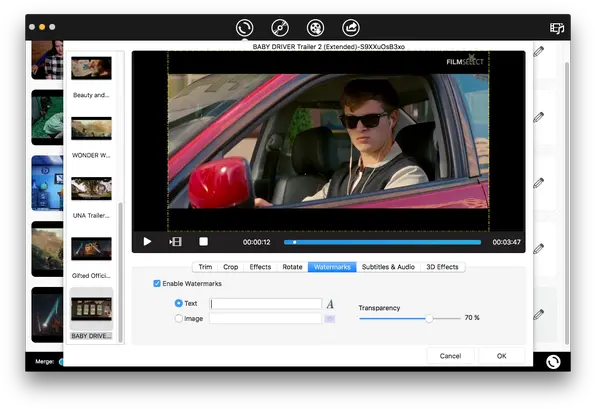Click the second edit pencil icon on right
This screenshot has height=409, width=595.
pyautogui.click(x=538, y=117)
